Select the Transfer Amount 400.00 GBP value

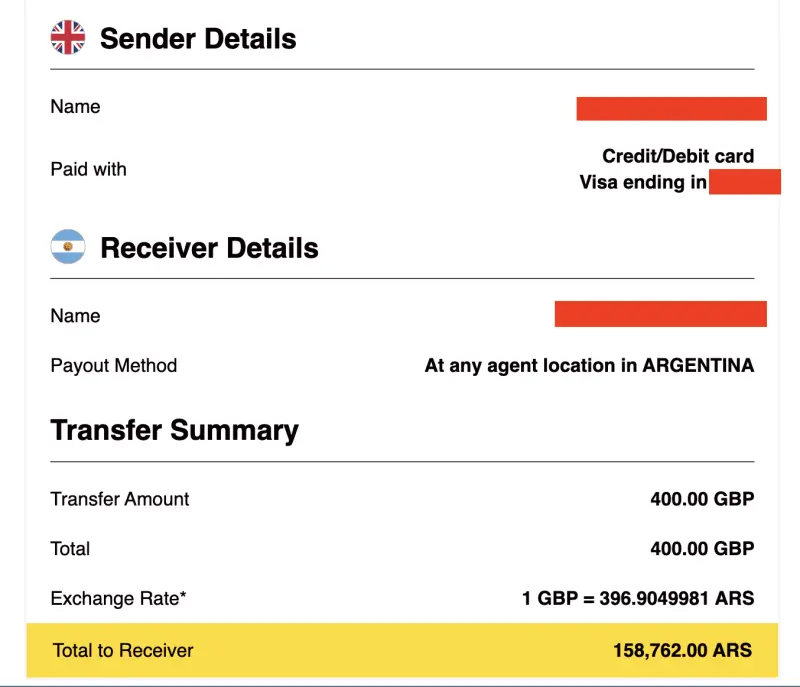702,499
